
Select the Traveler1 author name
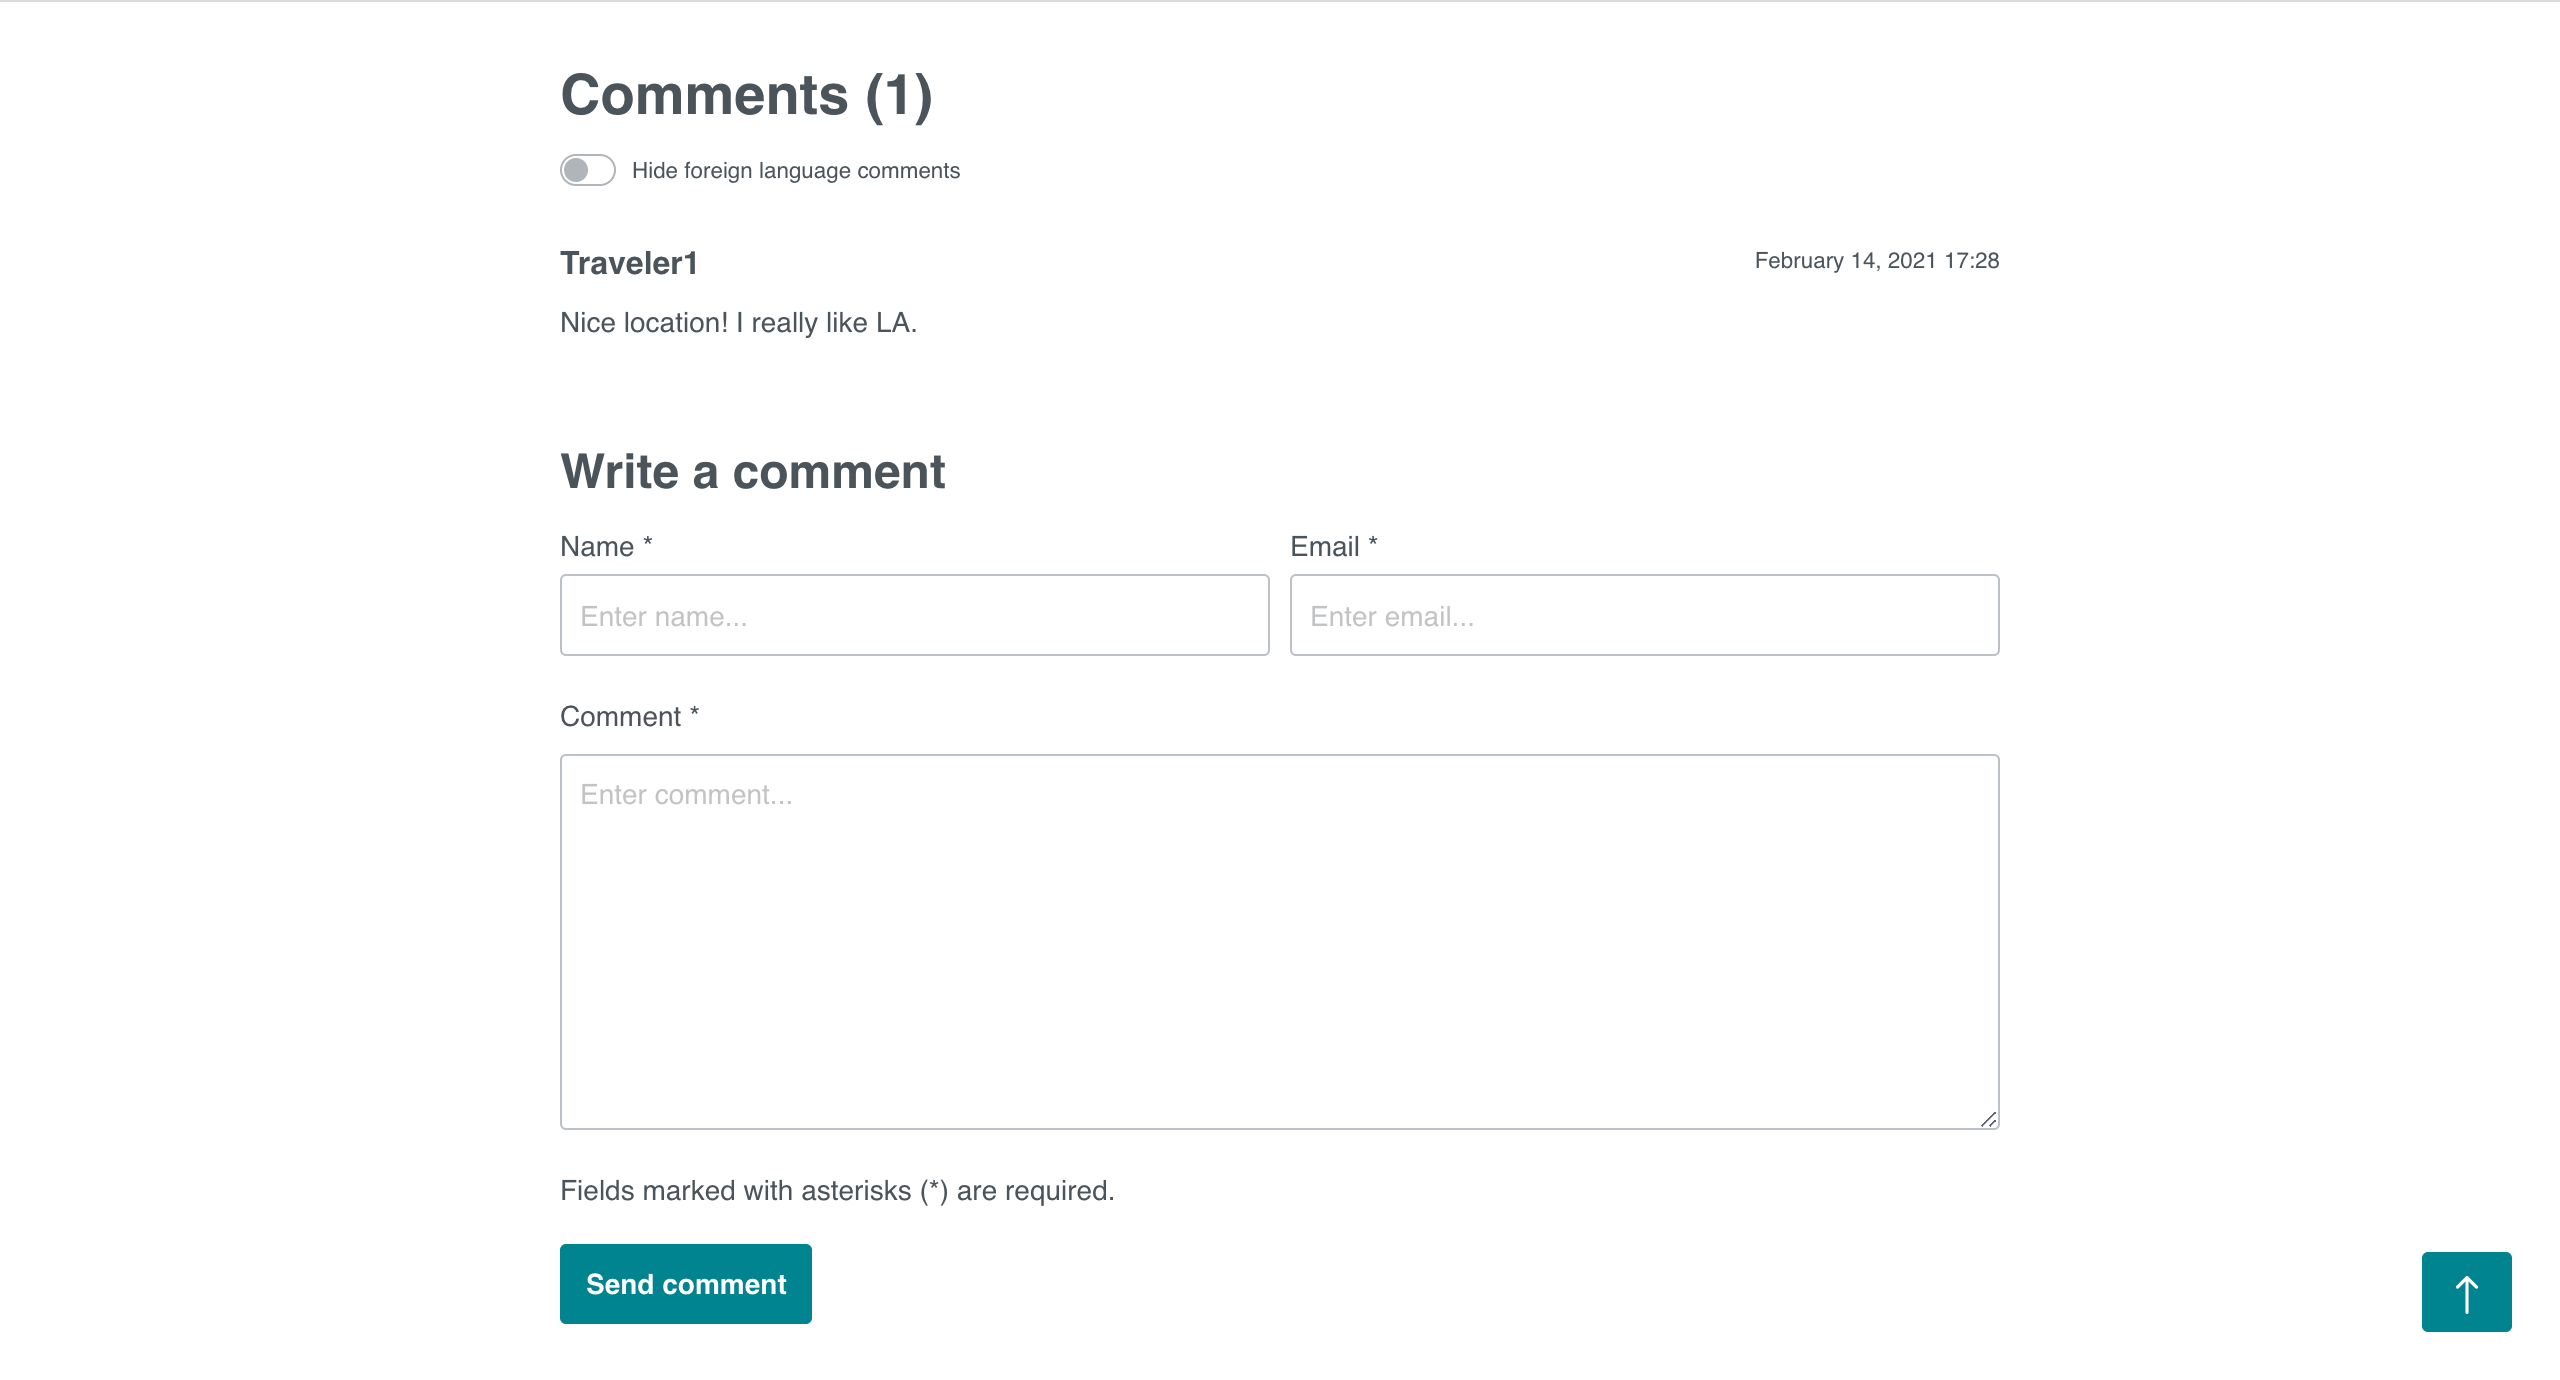click(629, 263)
